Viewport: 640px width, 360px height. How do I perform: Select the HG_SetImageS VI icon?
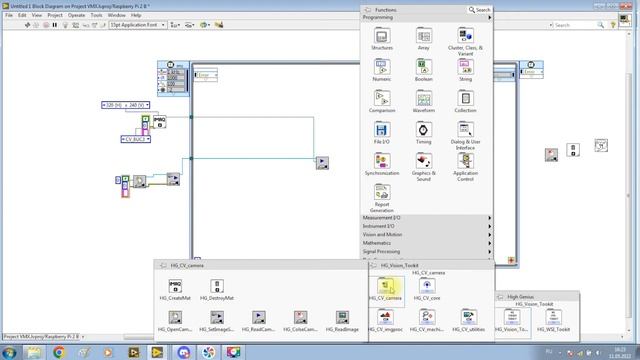click(x=217, y=317)
